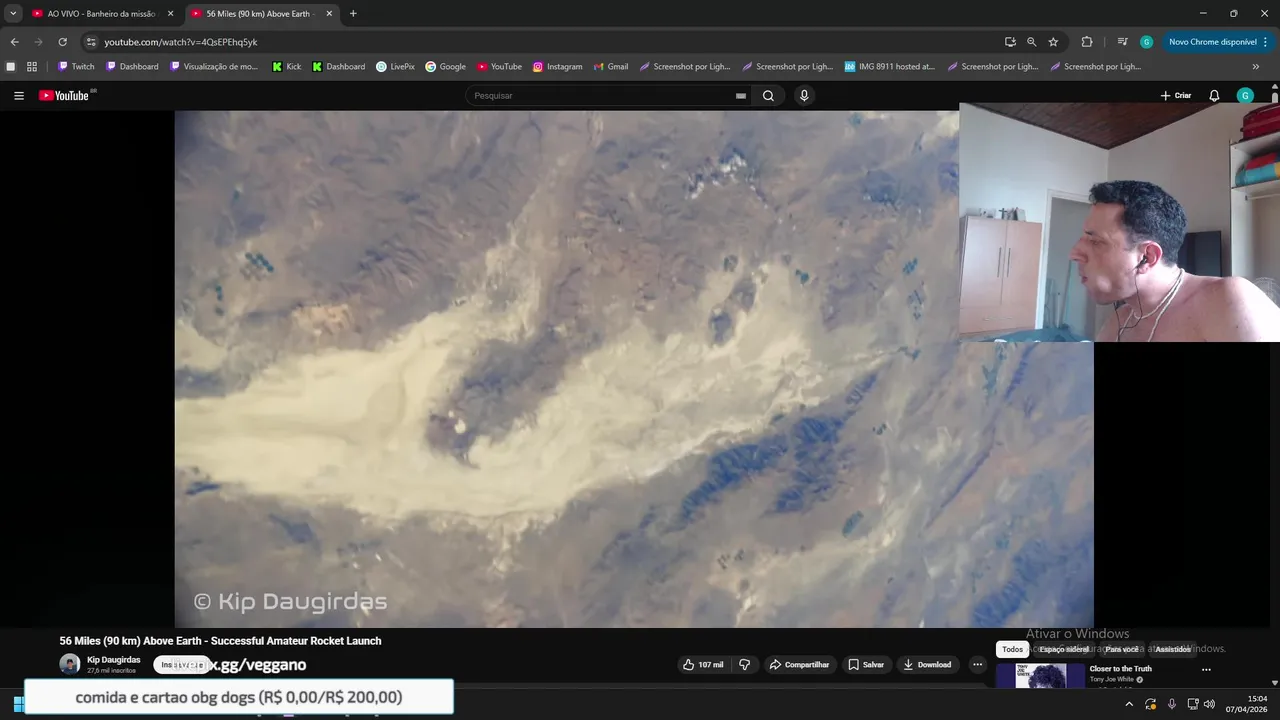This screenshot has height=720, width=1280.
Task: Open YouTube notifications bell
Action: [x=1214, y=96]
